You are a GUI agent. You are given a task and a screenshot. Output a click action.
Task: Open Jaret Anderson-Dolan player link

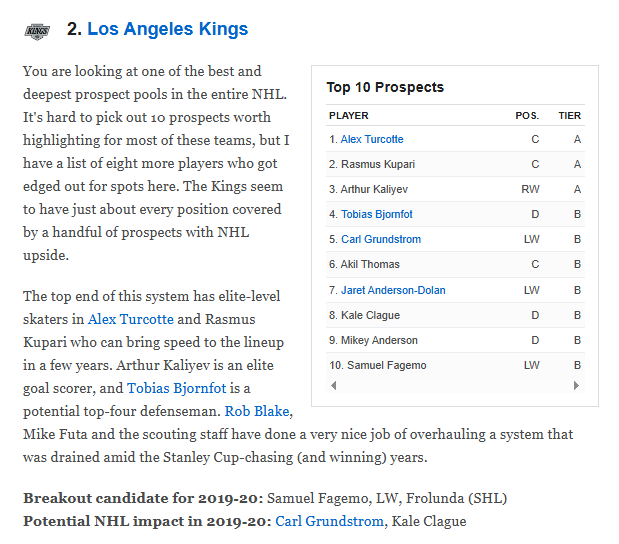(393, 290)
